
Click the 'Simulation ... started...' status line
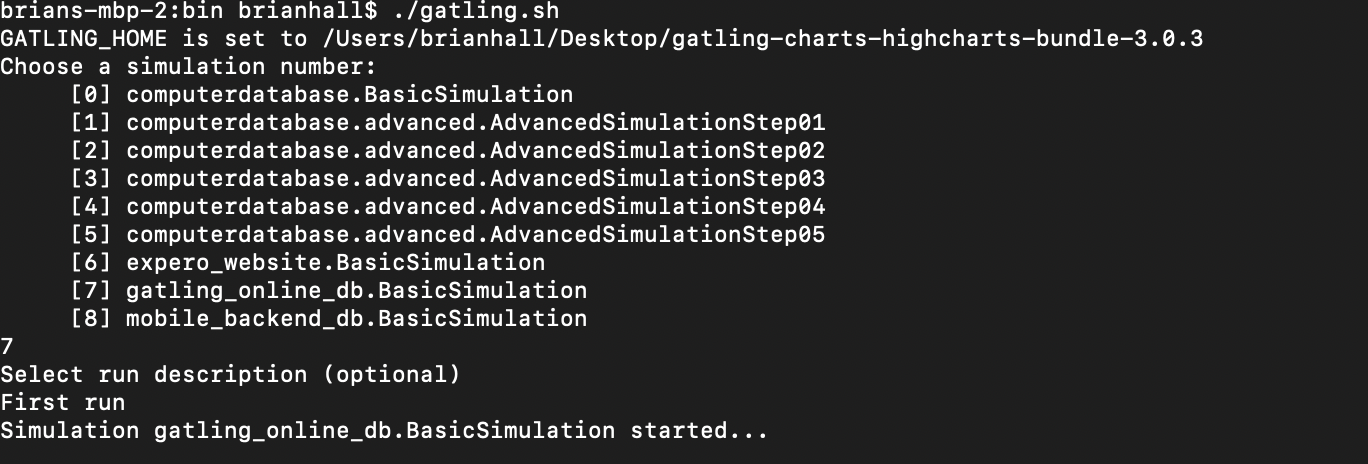pos(385,431)
